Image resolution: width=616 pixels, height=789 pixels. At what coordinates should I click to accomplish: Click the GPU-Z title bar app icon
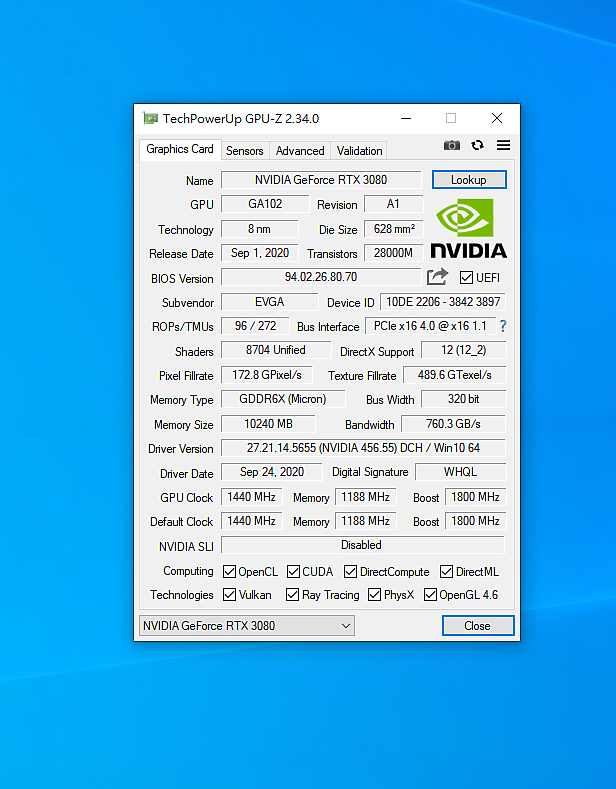[150, 118]
